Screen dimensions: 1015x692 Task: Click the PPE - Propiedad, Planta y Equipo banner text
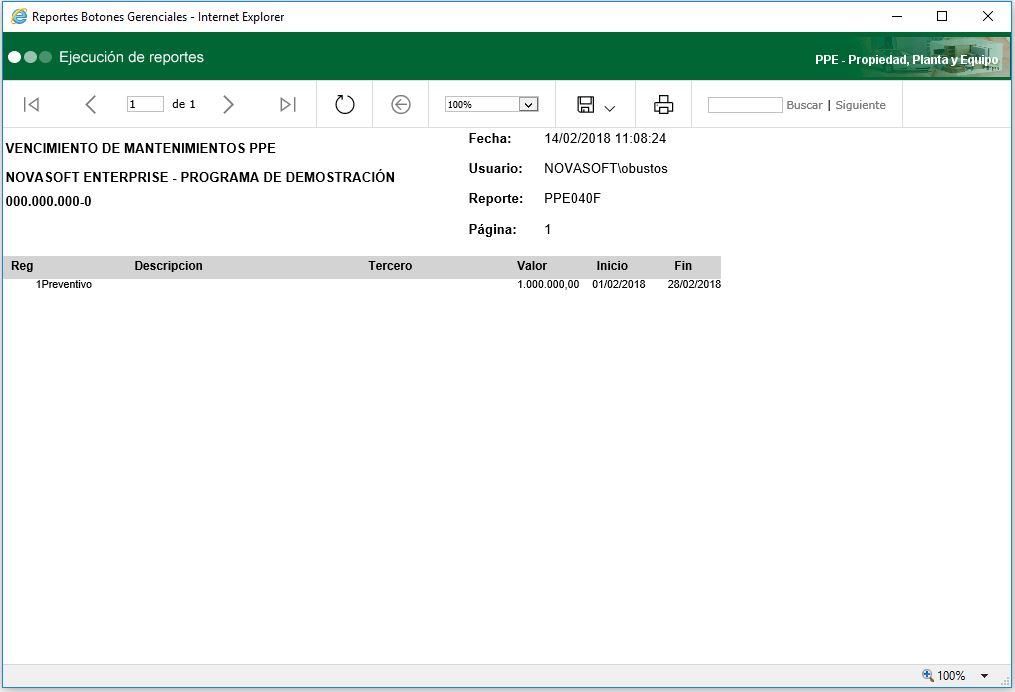pyautogui.click(x=906, y=60)
